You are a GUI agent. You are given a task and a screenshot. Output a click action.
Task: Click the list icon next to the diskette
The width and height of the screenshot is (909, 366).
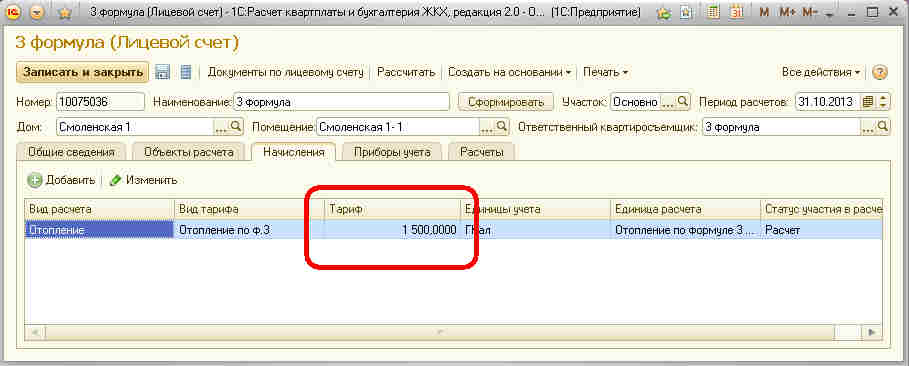tap(186, 72)
